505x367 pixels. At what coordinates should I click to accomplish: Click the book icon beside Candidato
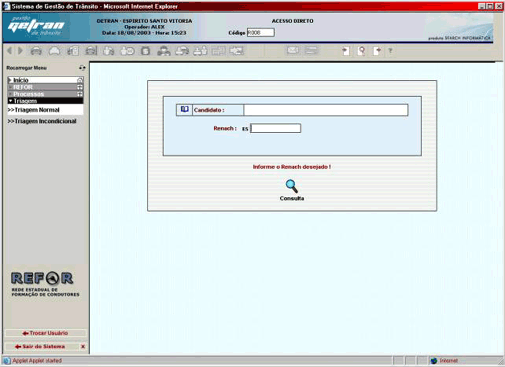coord(184,110)
